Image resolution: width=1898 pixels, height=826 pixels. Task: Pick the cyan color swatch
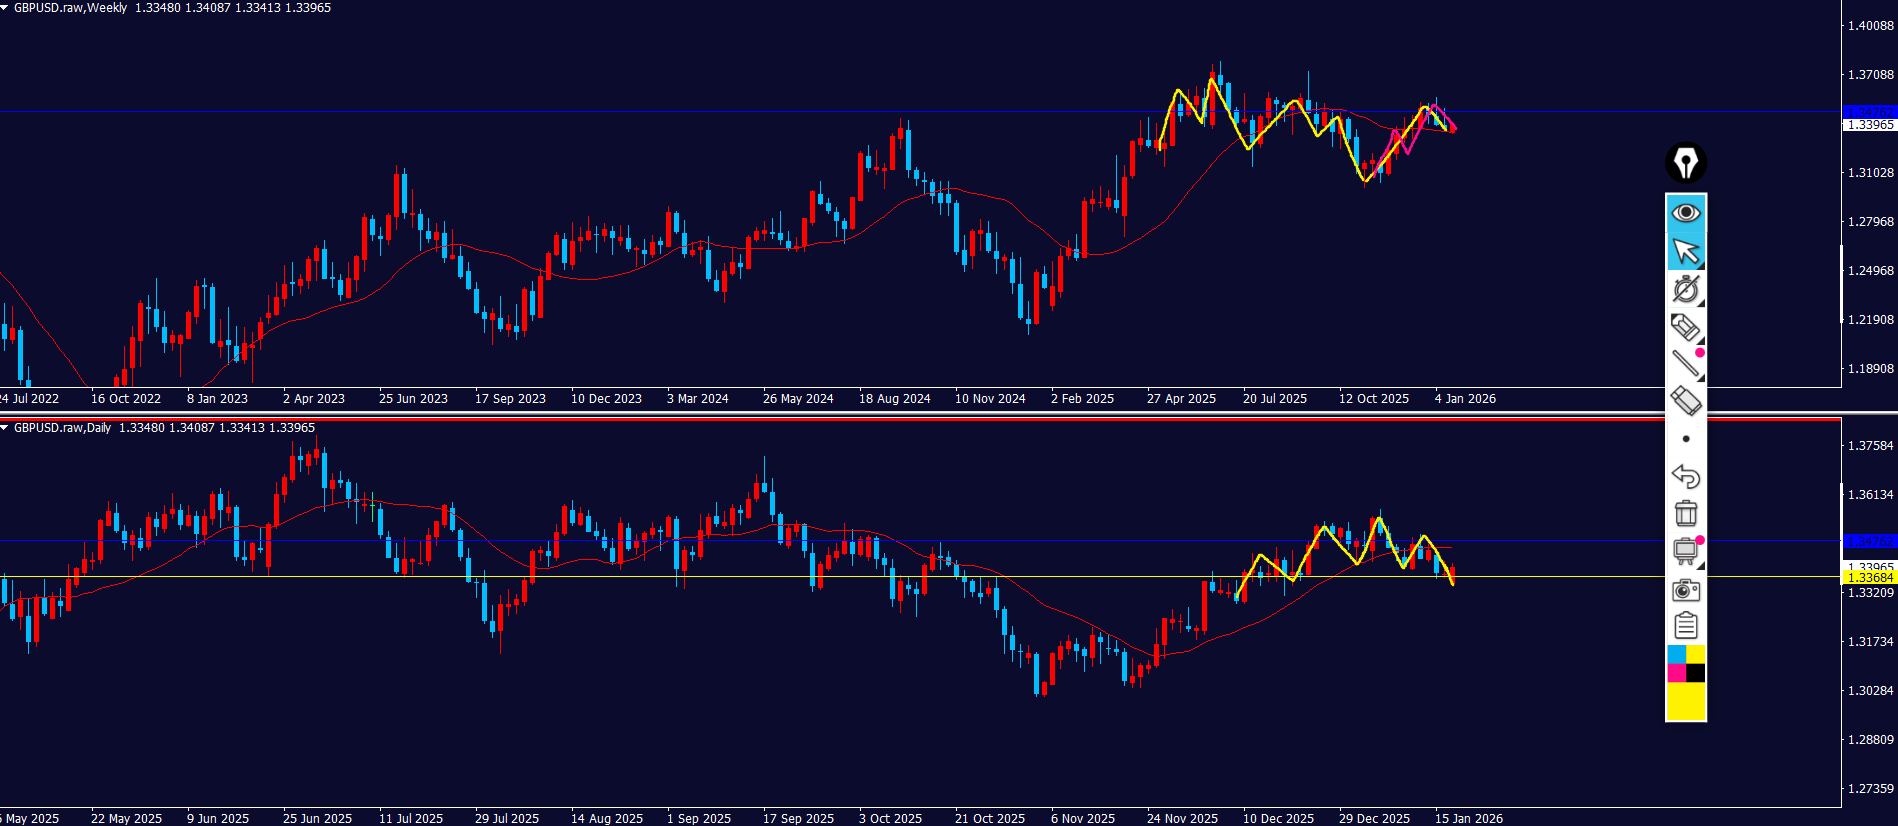(1676, 654)
